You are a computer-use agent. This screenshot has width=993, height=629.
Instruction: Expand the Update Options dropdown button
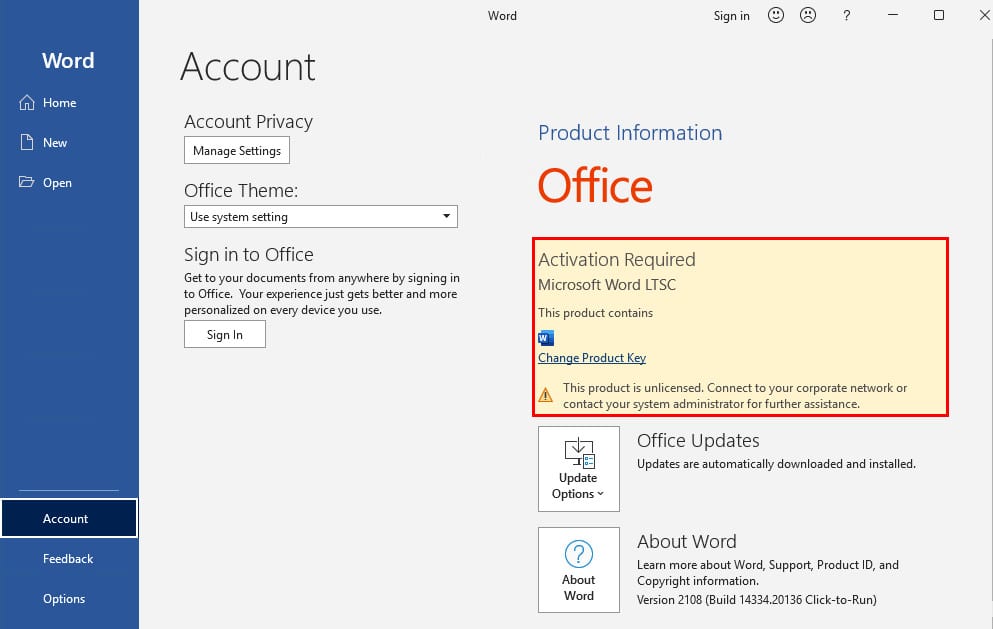point(579,469)
